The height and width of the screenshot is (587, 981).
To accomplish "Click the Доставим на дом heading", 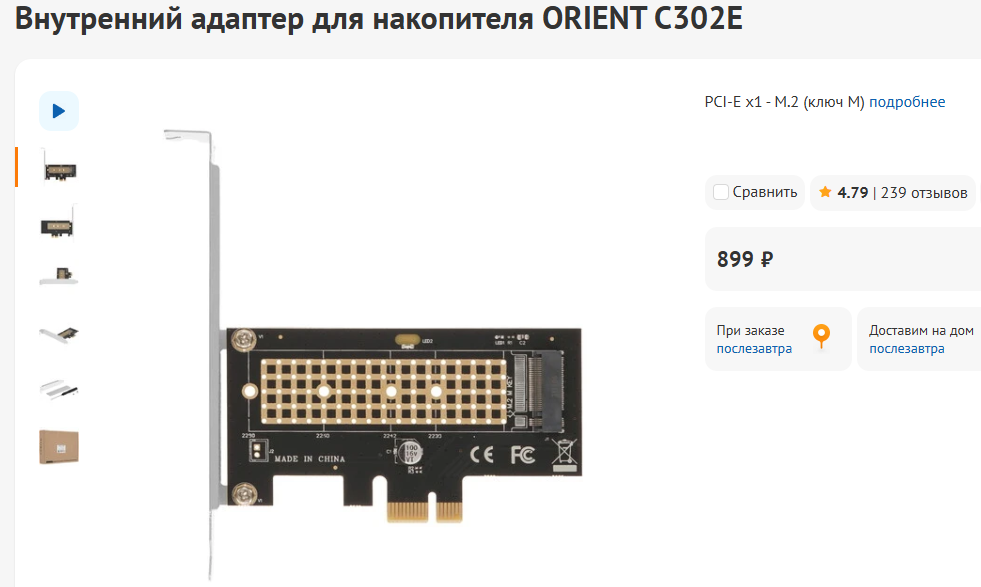I will pyautogui.click(x=921, y=330).
